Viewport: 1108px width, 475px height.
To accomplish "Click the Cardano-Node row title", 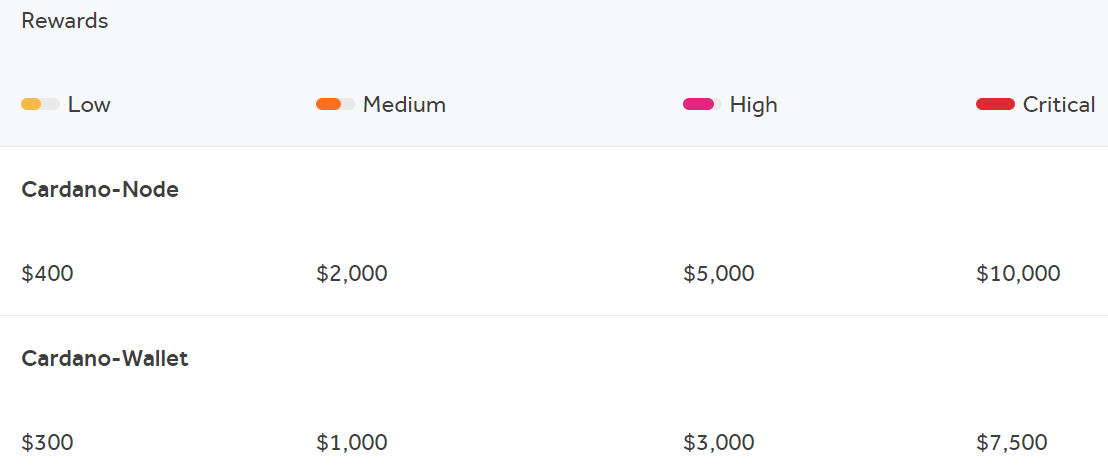I will coord(100,189).
